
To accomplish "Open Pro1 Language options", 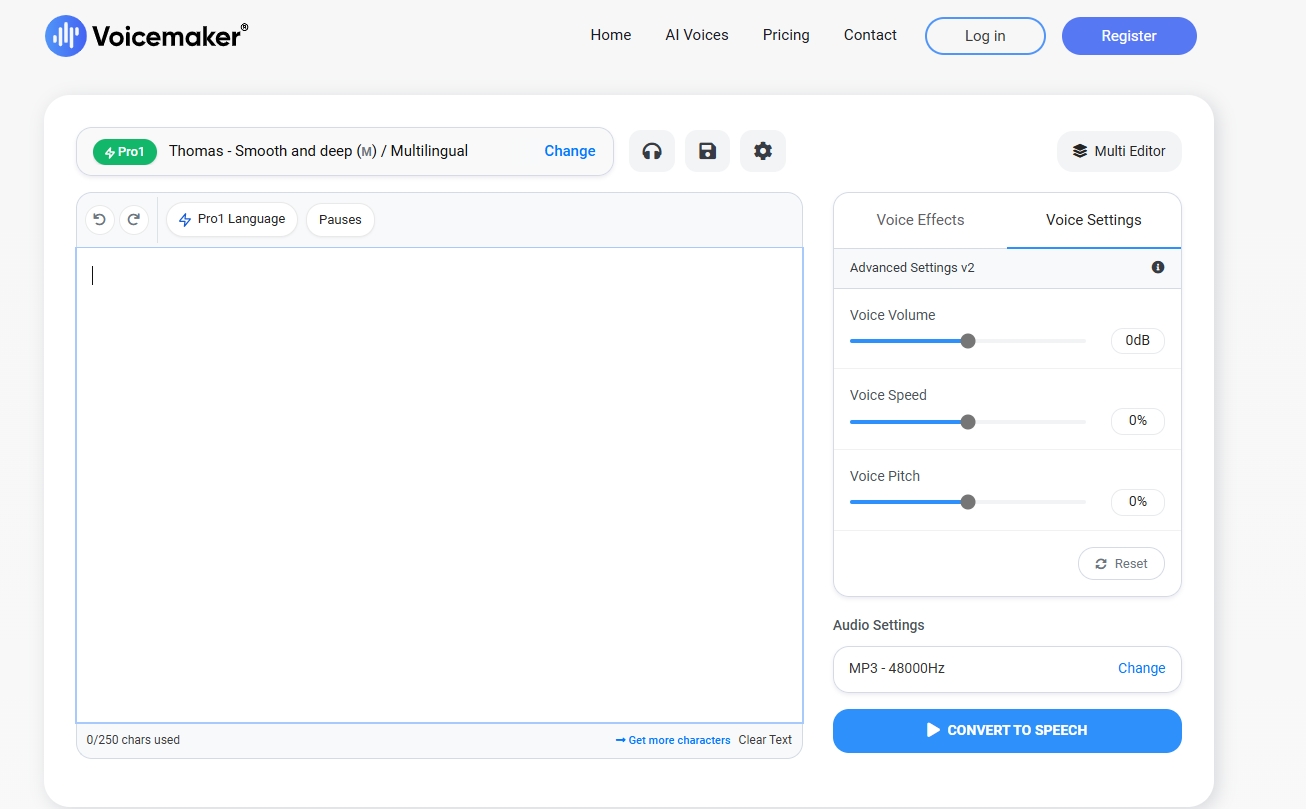I will coord(232,220).
